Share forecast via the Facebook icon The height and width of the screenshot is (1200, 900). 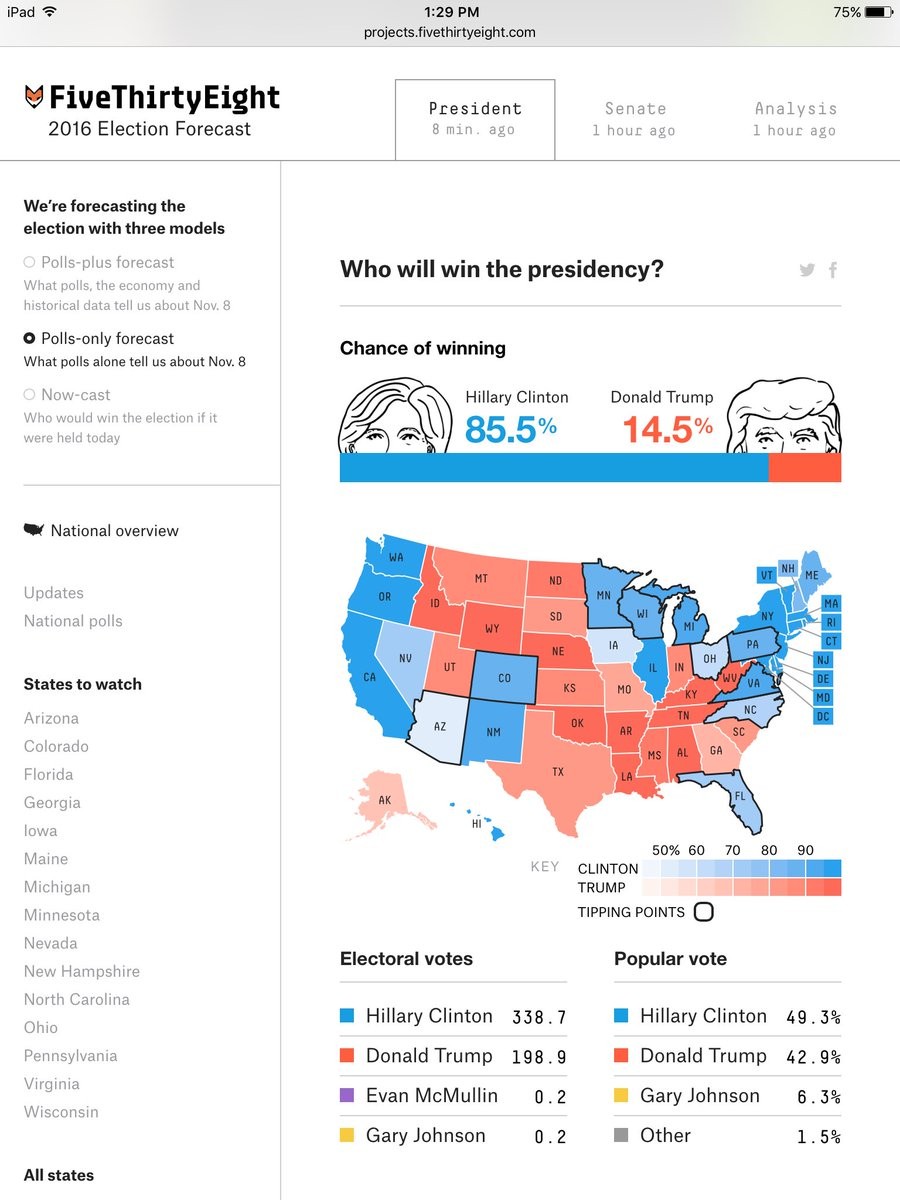click(833, 270)
